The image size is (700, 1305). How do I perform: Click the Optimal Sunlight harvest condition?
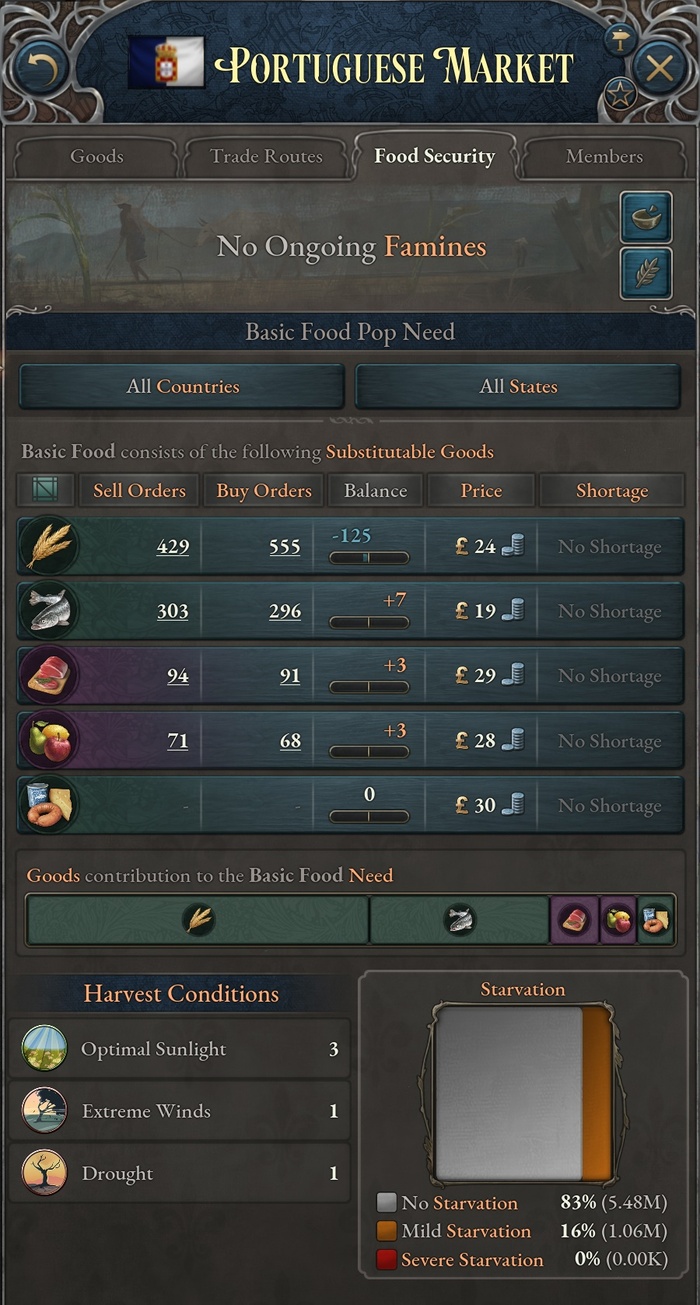(180, 1049)
